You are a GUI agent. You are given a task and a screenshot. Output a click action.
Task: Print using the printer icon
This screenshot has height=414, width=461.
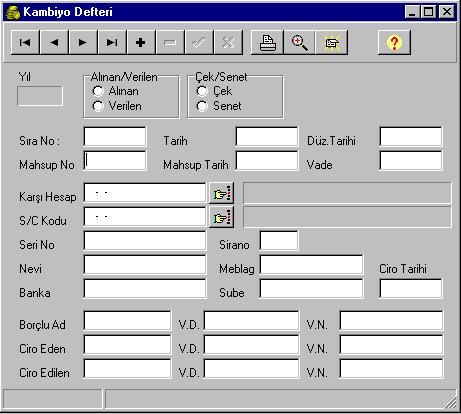tap(267, 42)
